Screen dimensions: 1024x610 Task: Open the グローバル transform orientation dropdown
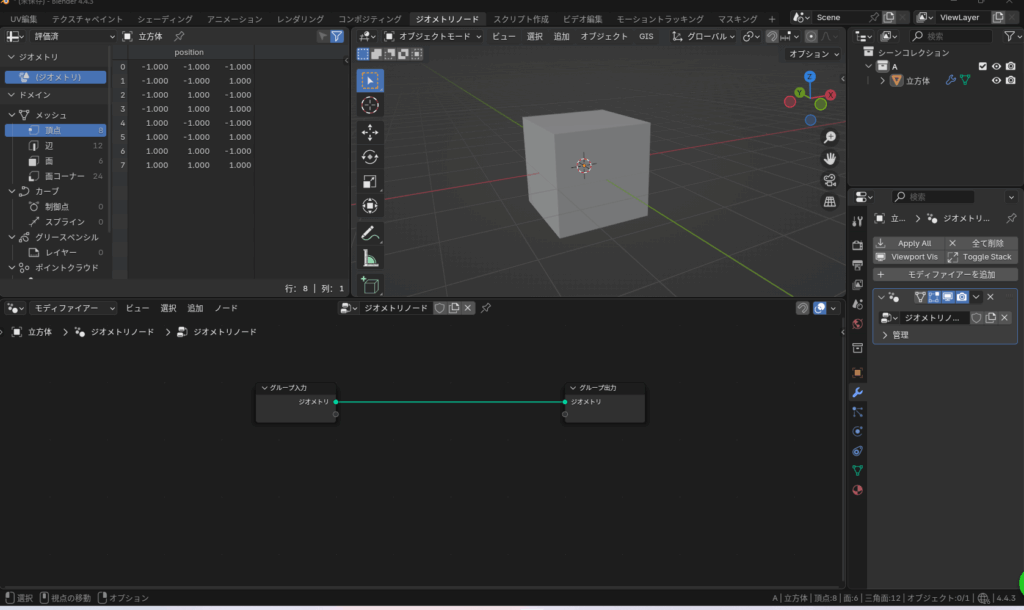[704, 36]
